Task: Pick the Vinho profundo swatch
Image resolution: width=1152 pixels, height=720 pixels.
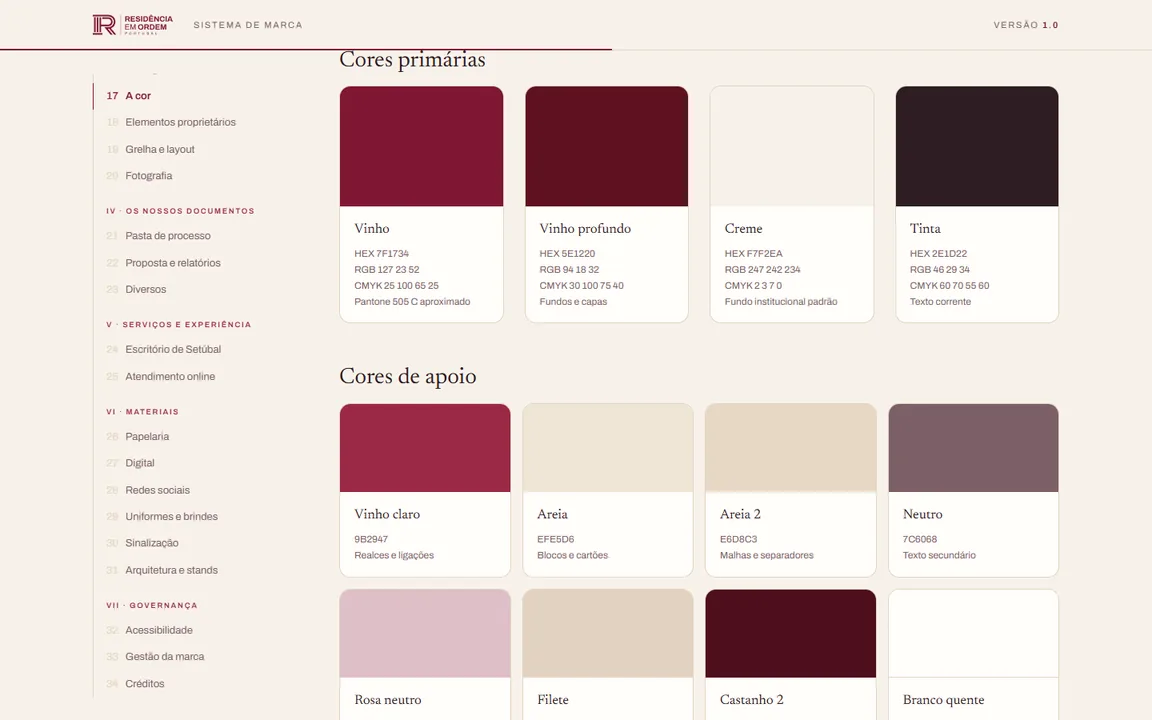Action: pos(607,146)
